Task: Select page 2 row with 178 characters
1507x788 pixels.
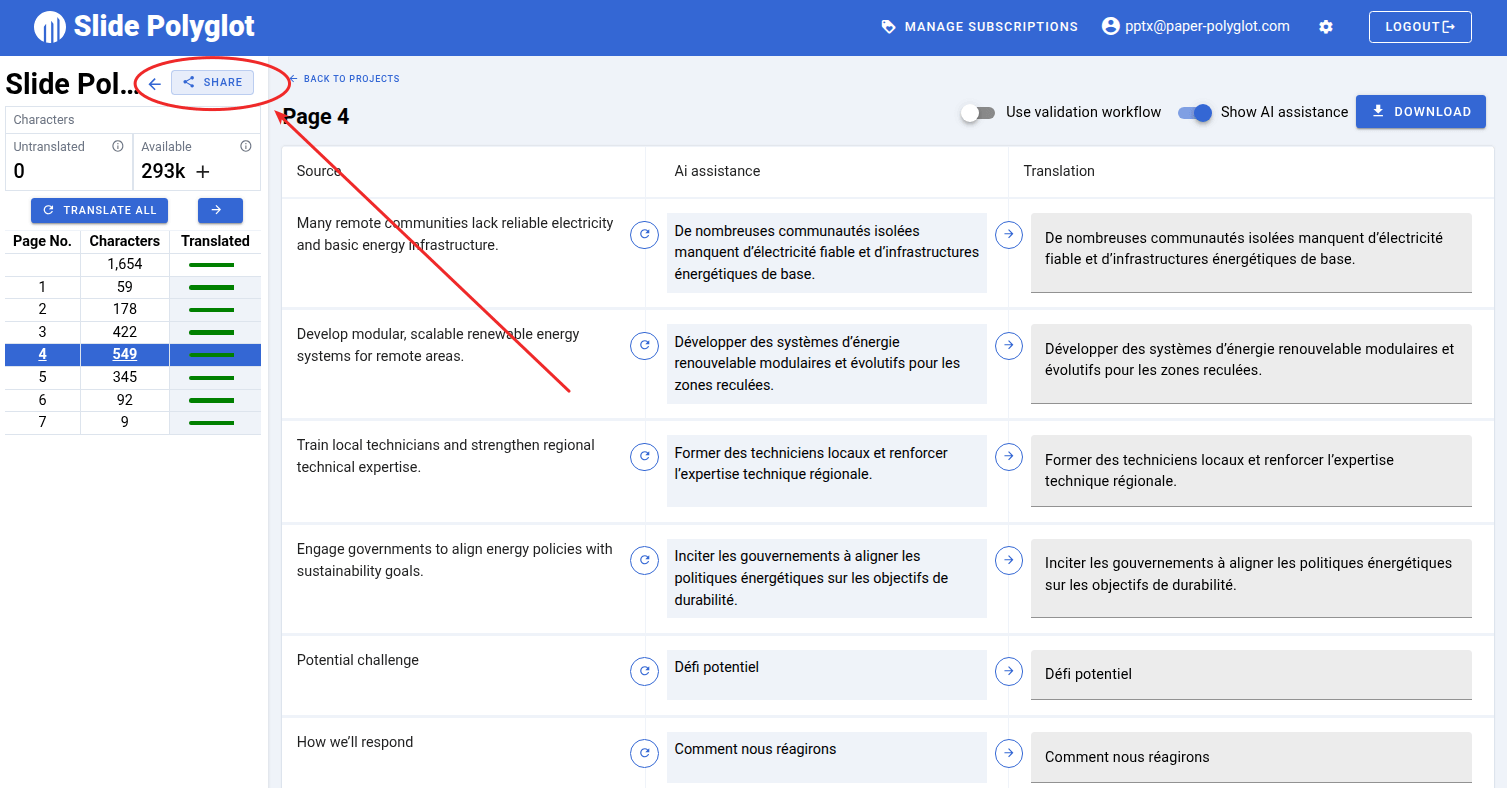Action: coord(124,309)
